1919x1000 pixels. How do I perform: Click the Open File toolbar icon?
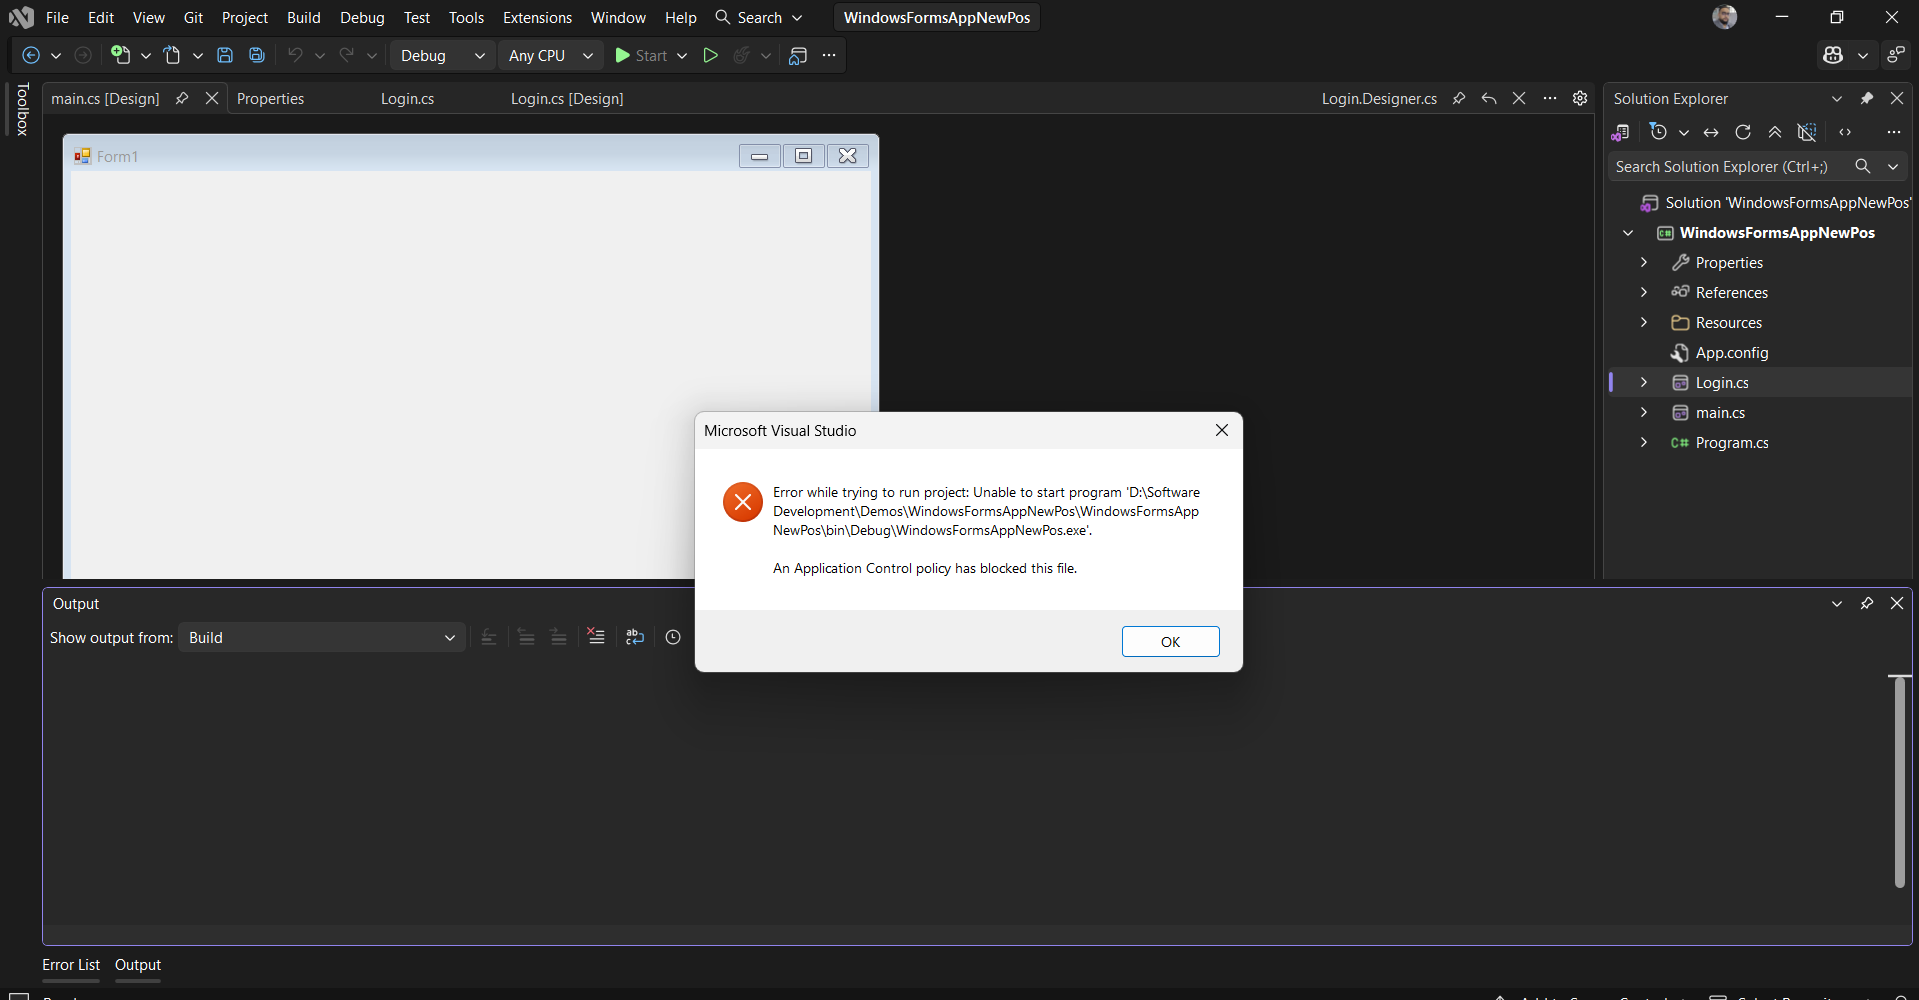173,56
